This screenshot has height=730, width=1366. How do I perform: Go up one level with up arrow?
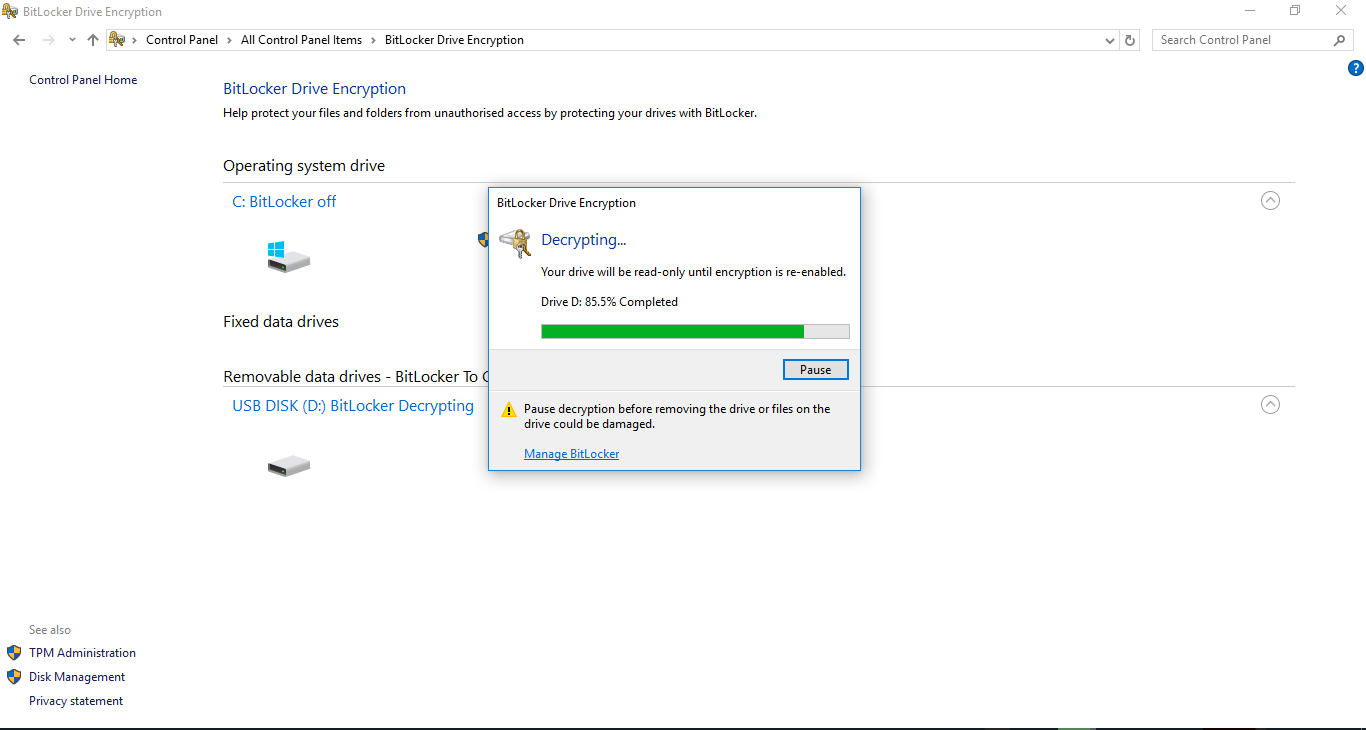coord(93,40)
